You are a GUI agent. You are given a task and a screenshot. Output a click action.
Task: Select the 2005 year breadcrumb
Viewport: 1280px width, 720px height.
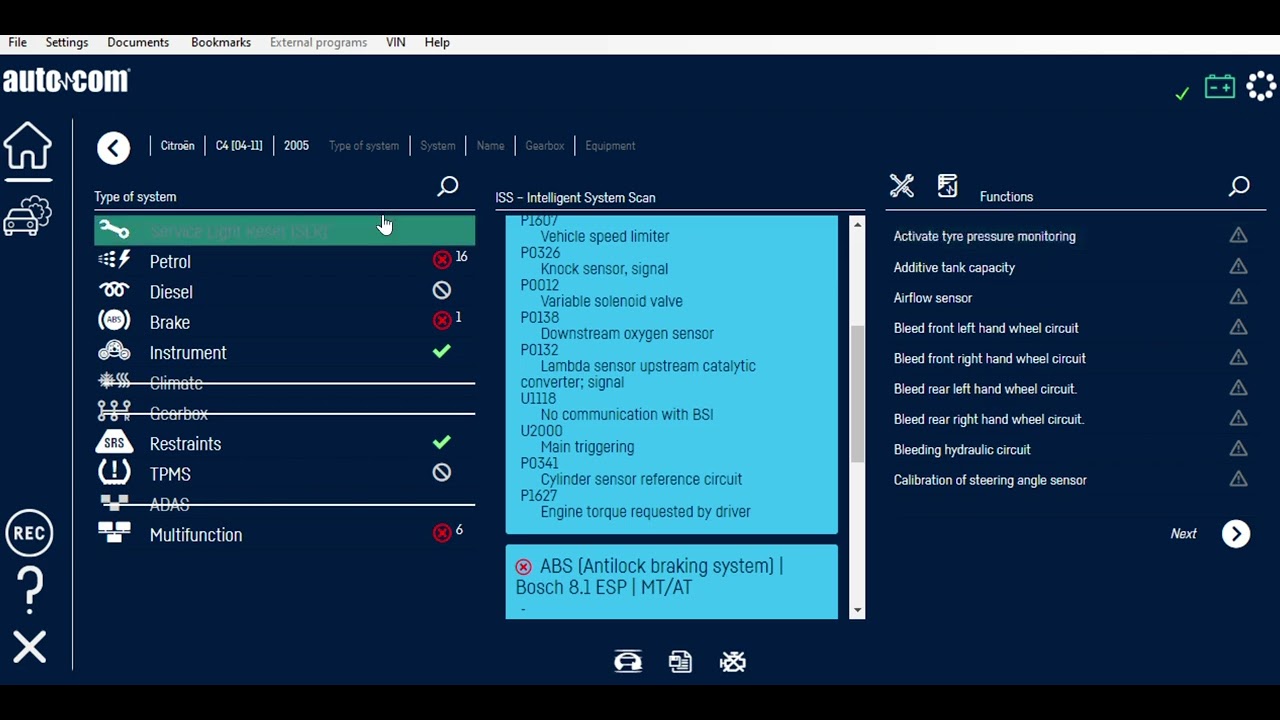click(296, 146)
